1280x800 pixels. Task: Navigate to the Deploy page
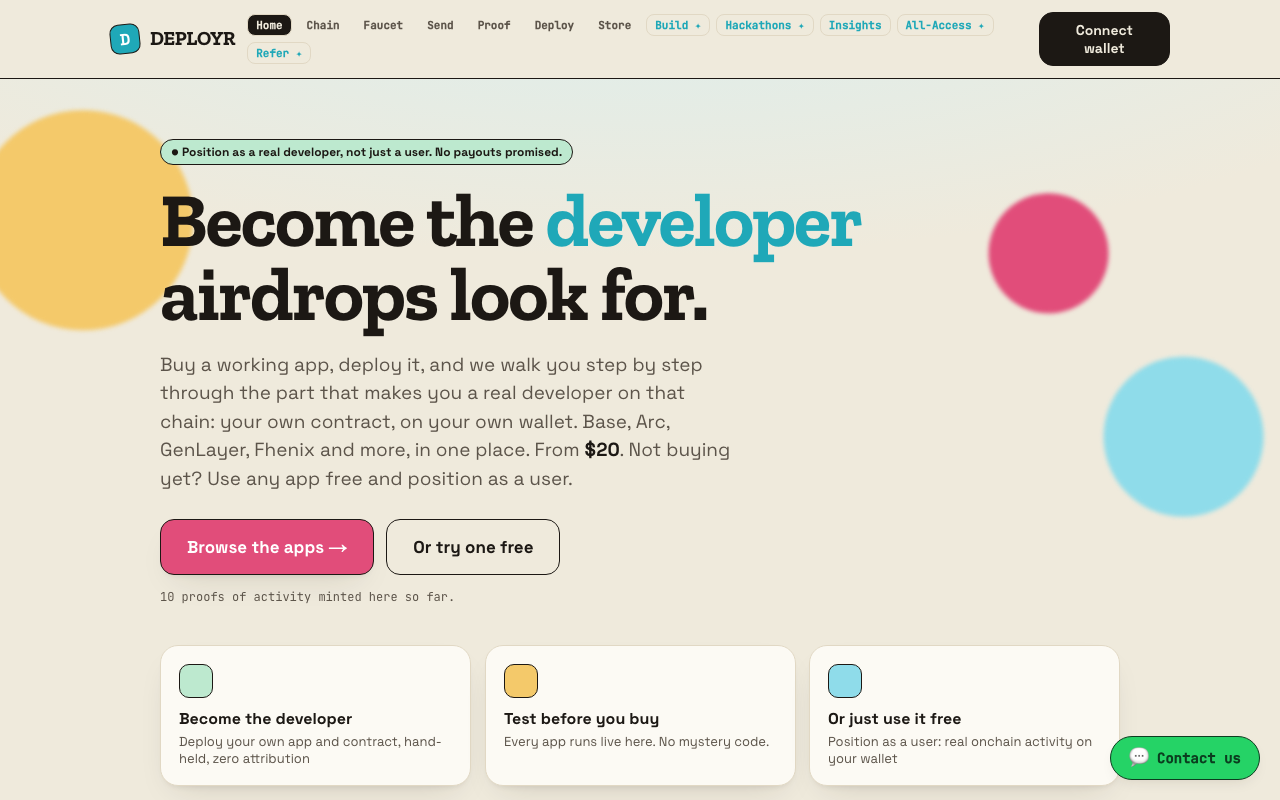tap(554, 25)
